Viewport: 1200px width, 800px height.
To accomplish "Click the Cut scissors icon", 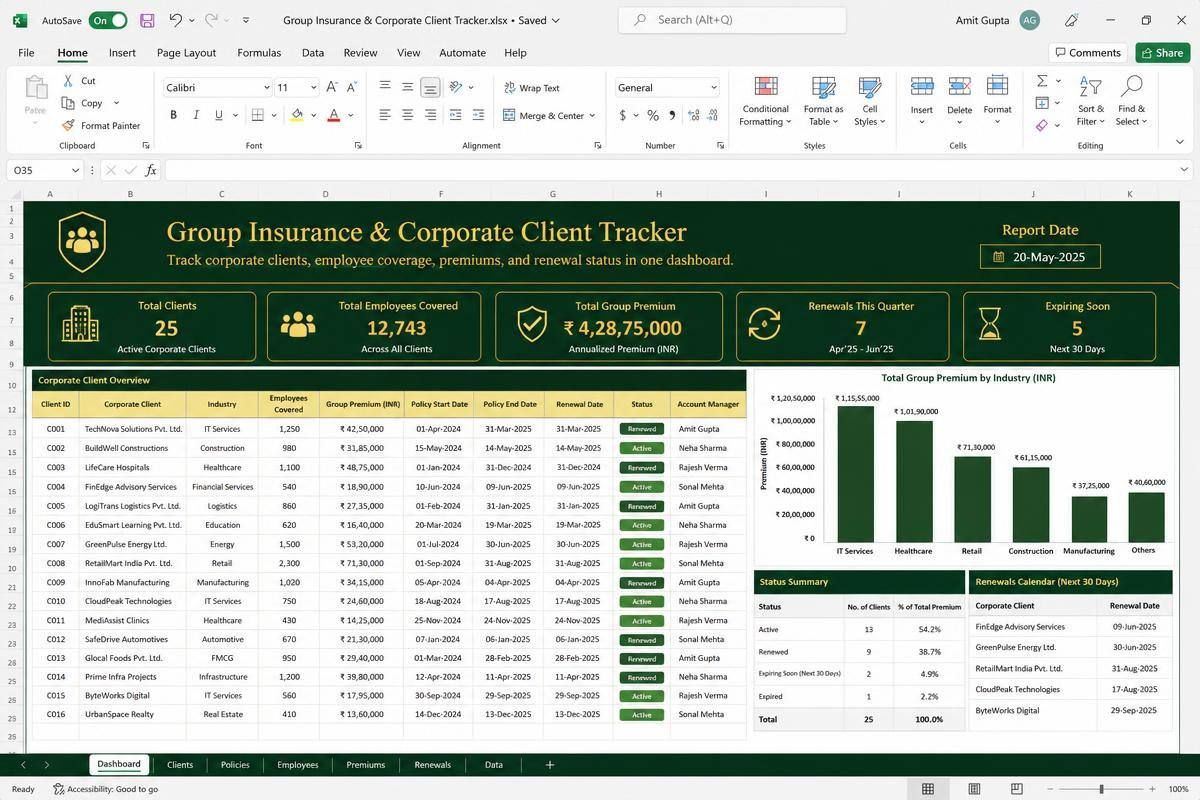I will point(68,81).
